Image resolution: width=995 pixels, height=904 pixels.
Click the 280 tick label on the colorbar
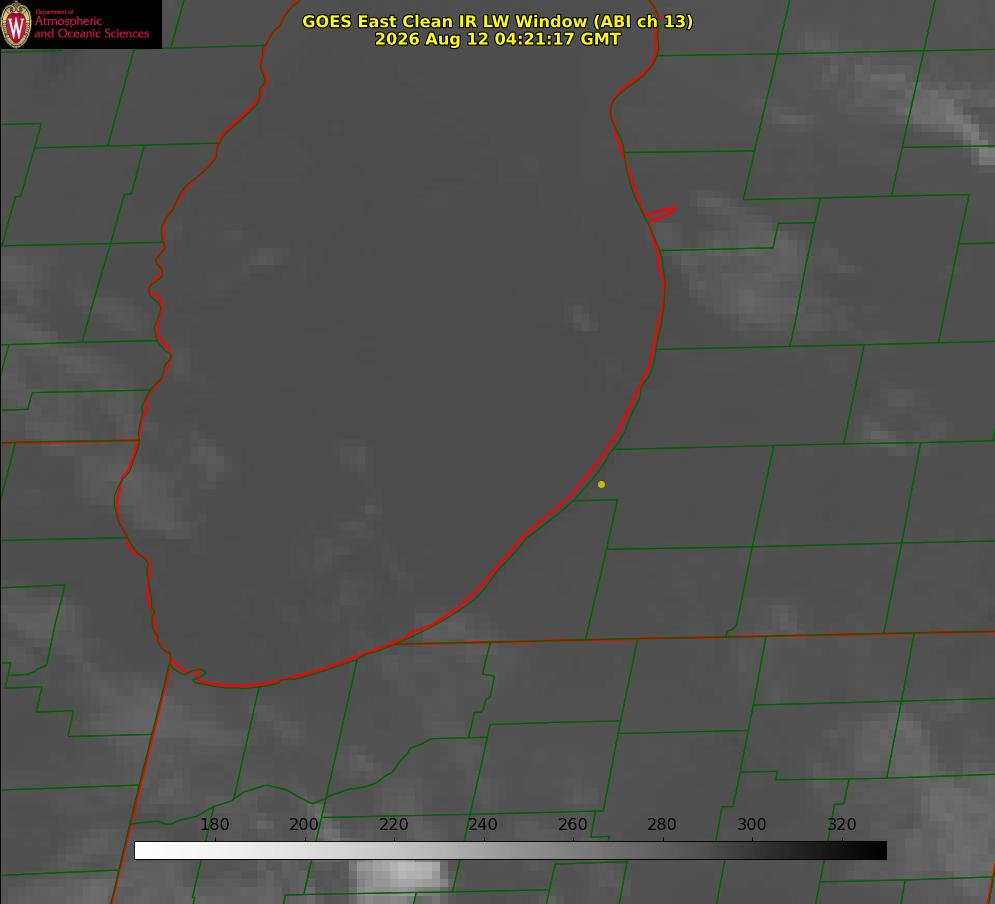click(662, 824)
